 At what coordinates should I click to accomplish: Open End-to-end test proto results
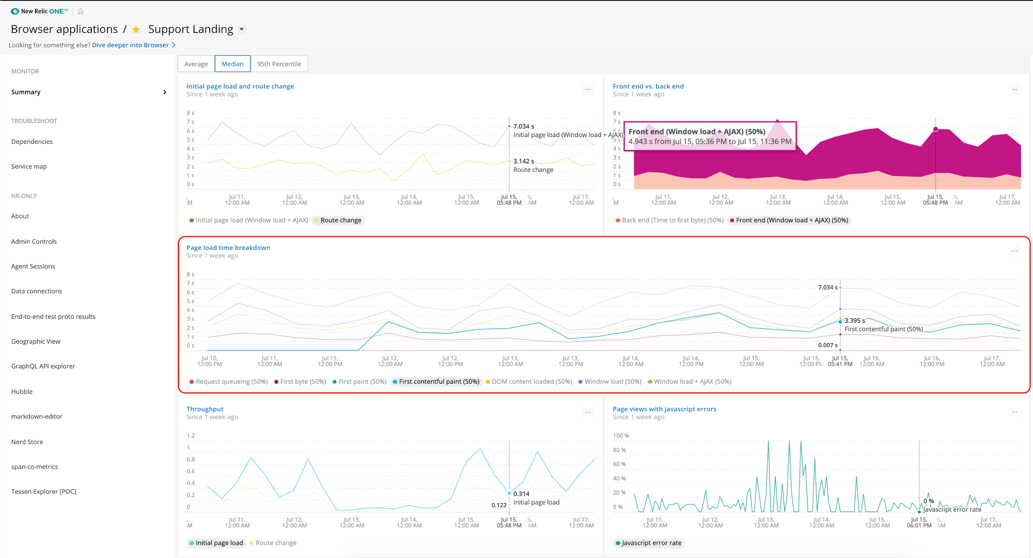coord(53,317)
